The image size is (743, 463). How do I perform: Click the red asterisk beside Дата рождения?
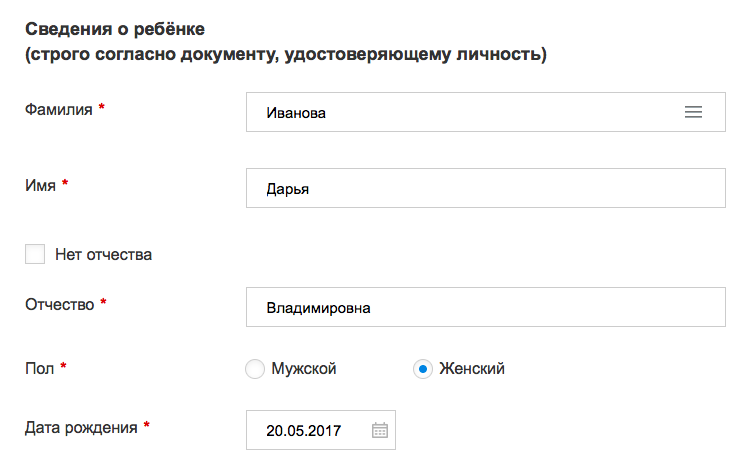pyautogui.click(x=146, y=426)
